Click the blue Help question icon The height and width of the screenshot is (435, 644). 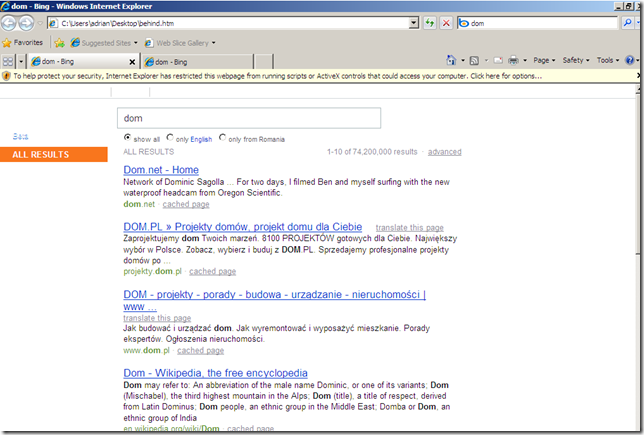coord(629,60)
